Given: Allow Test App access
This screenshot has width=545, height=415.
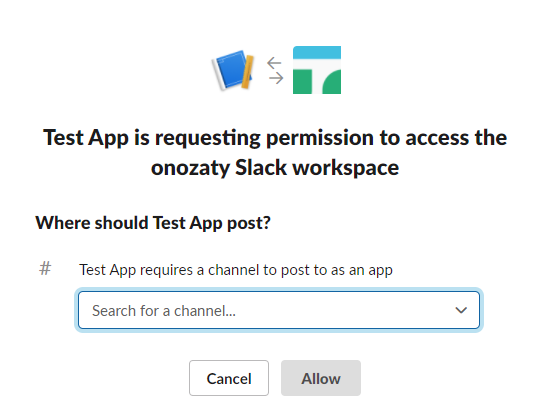Looking at the screenshot, I should pos(321,378).
